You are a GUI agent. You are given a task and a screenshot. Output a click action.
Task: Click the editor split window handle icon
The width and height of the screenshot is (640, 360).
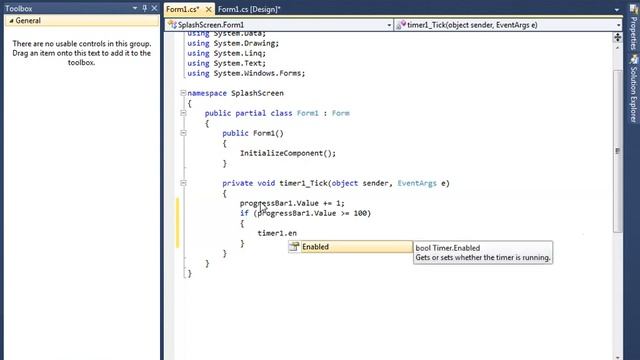(617, 37)
